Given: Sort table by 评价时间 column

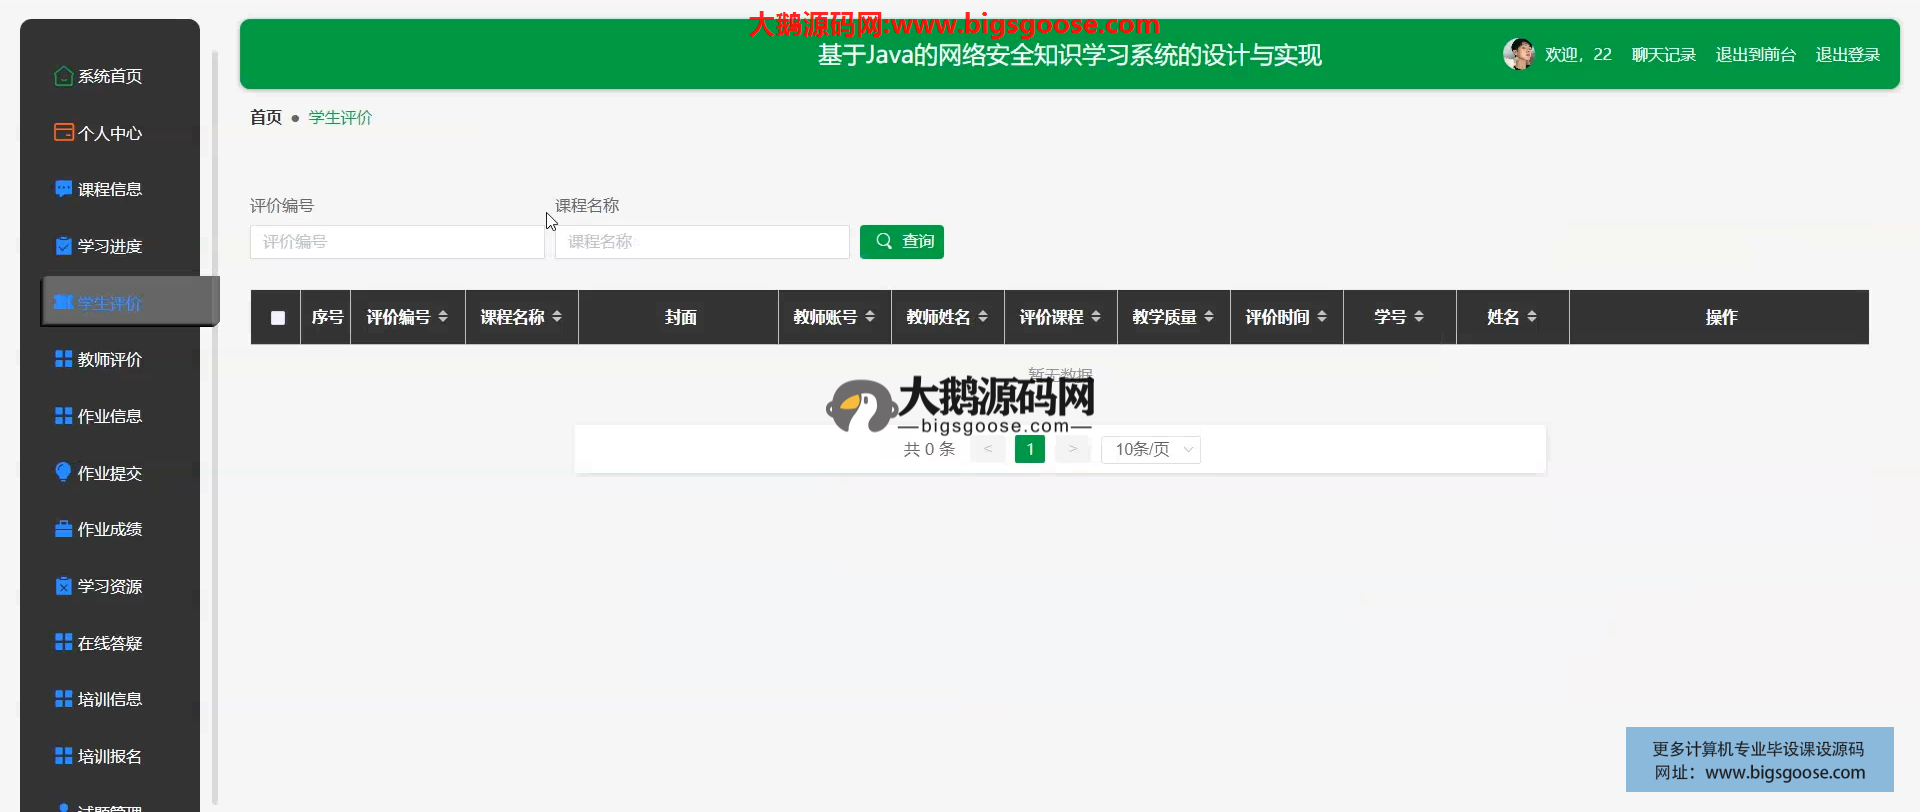Looking at the screenshot, I should click(1286, 317).
